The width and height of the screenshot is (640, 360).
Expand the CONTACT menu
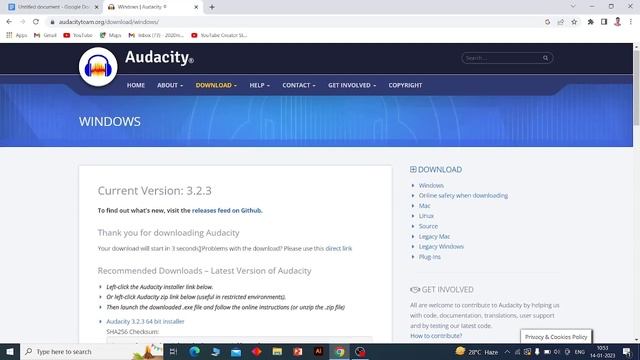pos(299,85)
